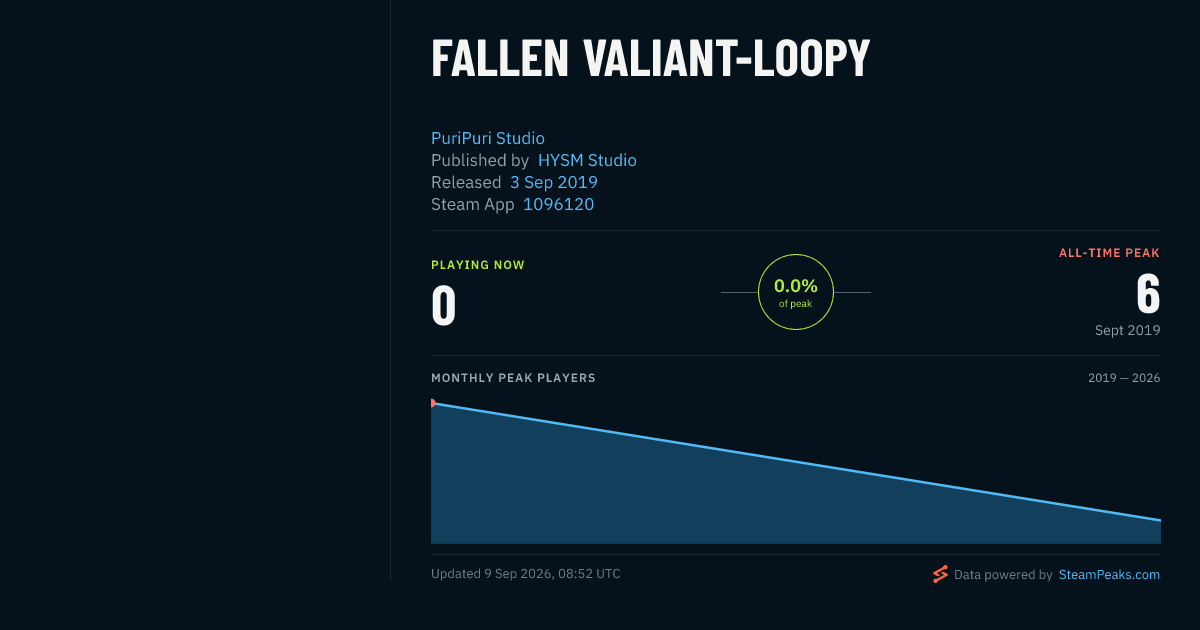The width and height of the screenshot is (1200, 630).
Task: Select the All-Time Peak label
Action: coord(1109,253)
